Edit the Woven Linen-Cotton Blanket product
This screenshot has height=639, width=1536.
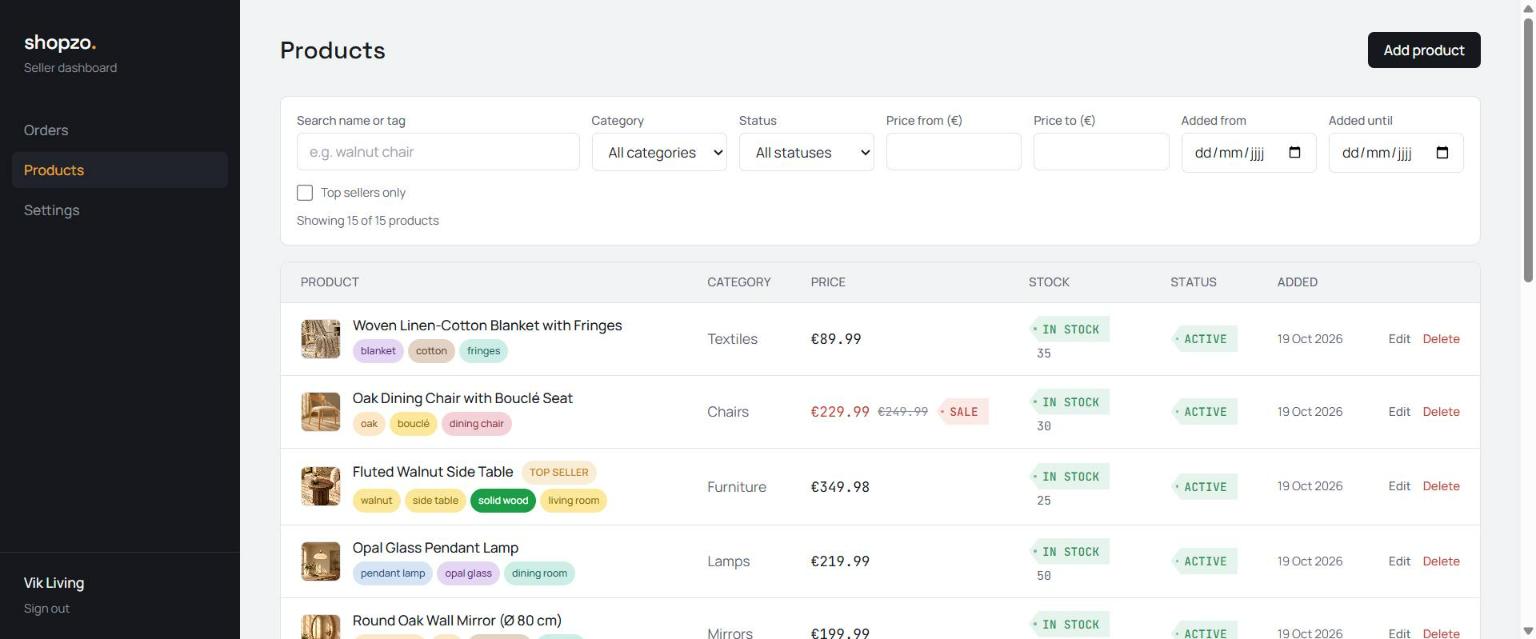(x=1399, y=339)
